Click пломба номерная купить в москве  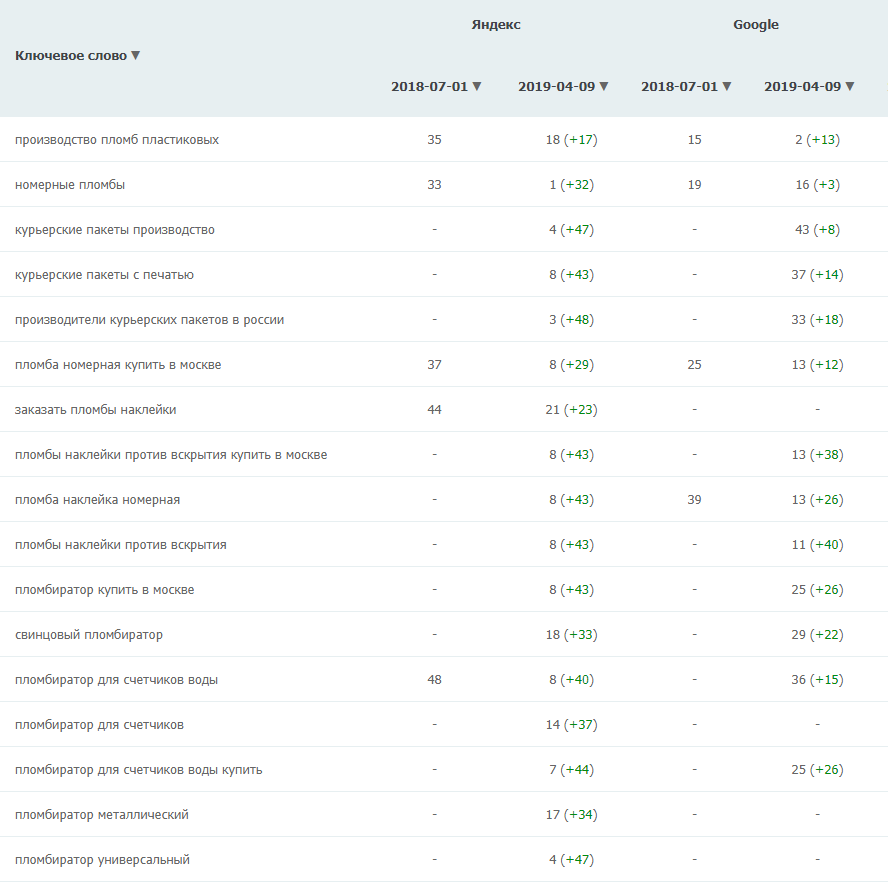pyautogui.click(x=118, y=365)
